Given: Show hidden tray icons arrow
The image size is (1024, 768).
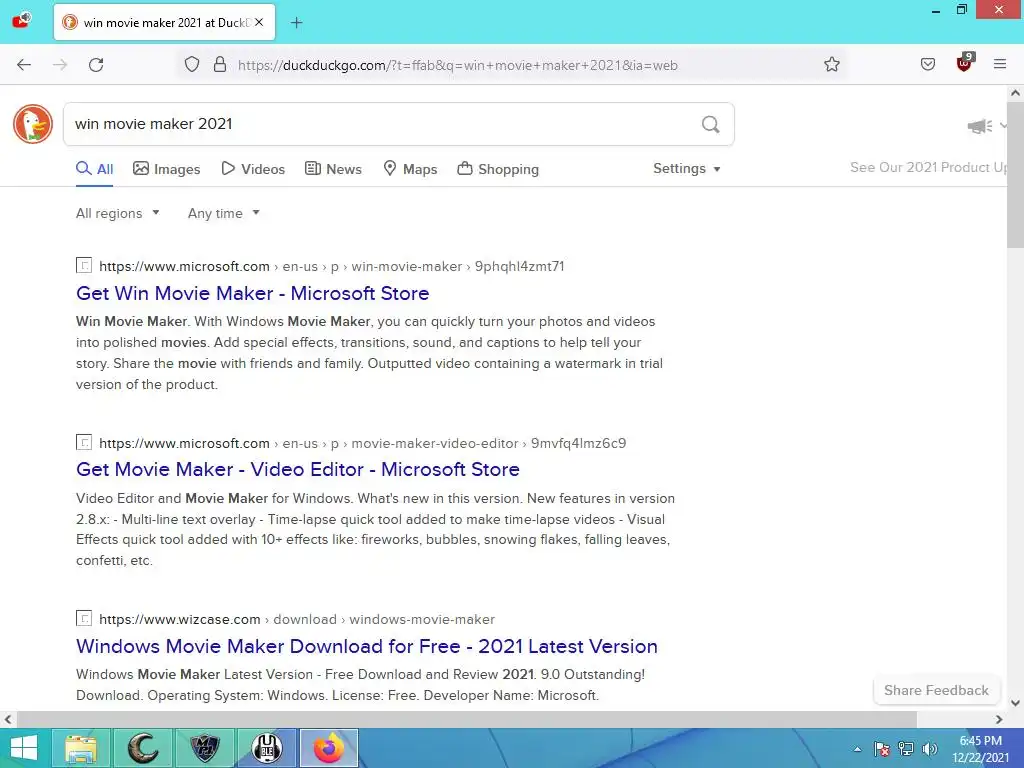Looking at the screenshot, I should click(857, 749).
